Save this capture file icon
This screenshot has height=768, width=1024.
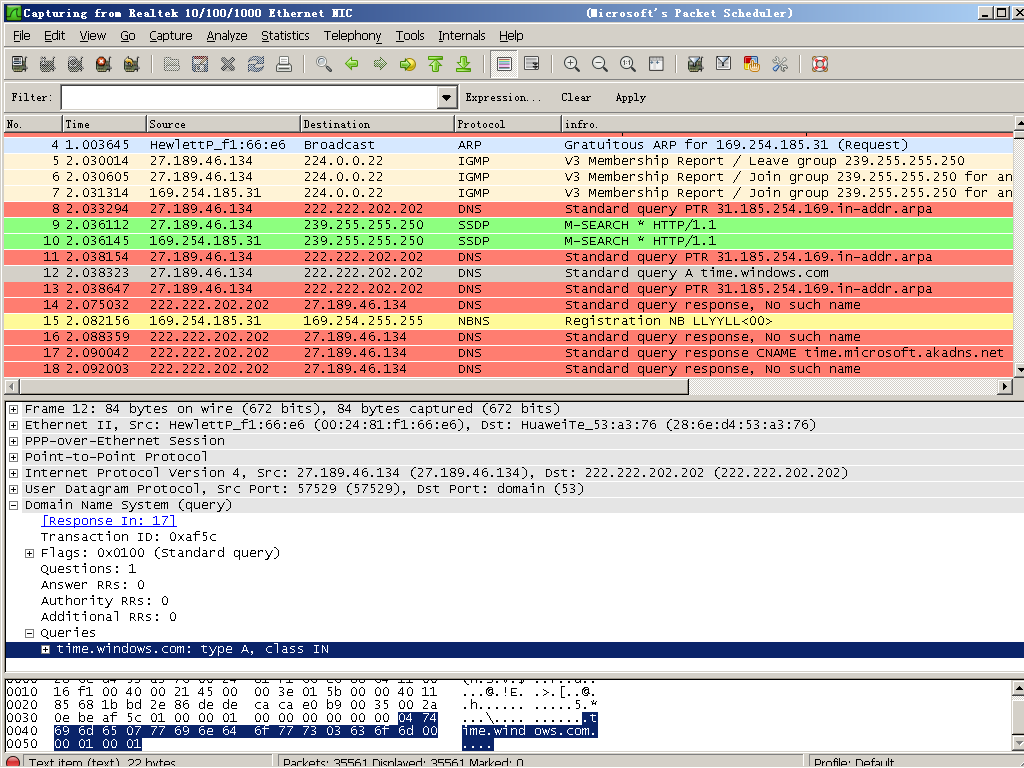pyautogui.click(x=200, y=64)
